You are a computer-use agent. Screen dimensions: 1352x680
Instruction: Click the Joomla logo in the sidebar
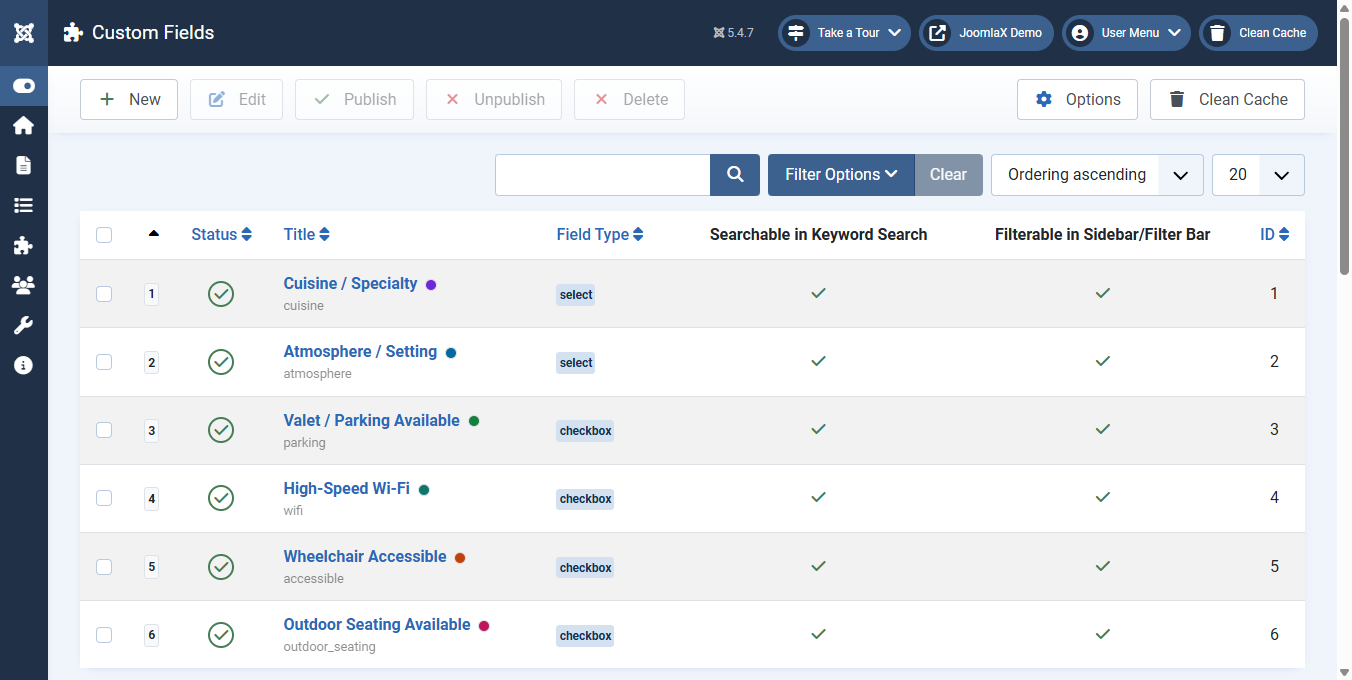24,33
